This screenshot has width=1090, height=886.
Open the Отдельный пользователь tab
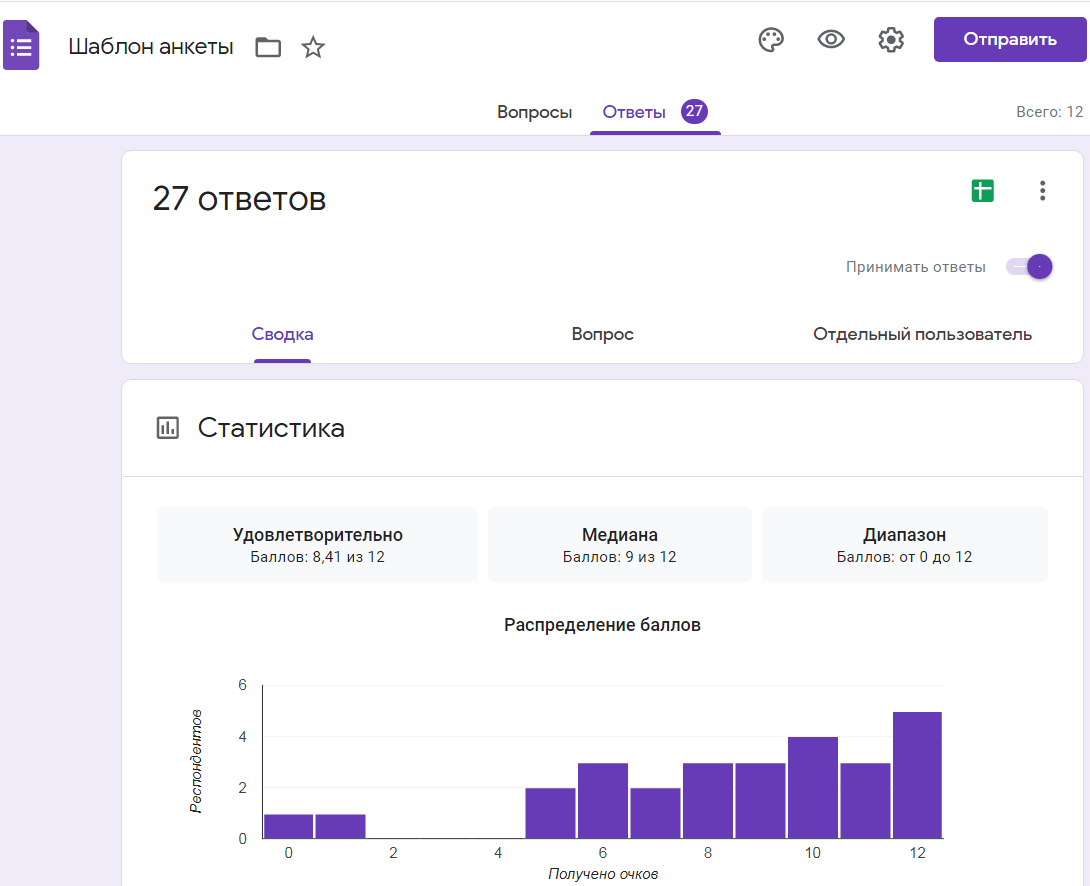coord(922,335)
